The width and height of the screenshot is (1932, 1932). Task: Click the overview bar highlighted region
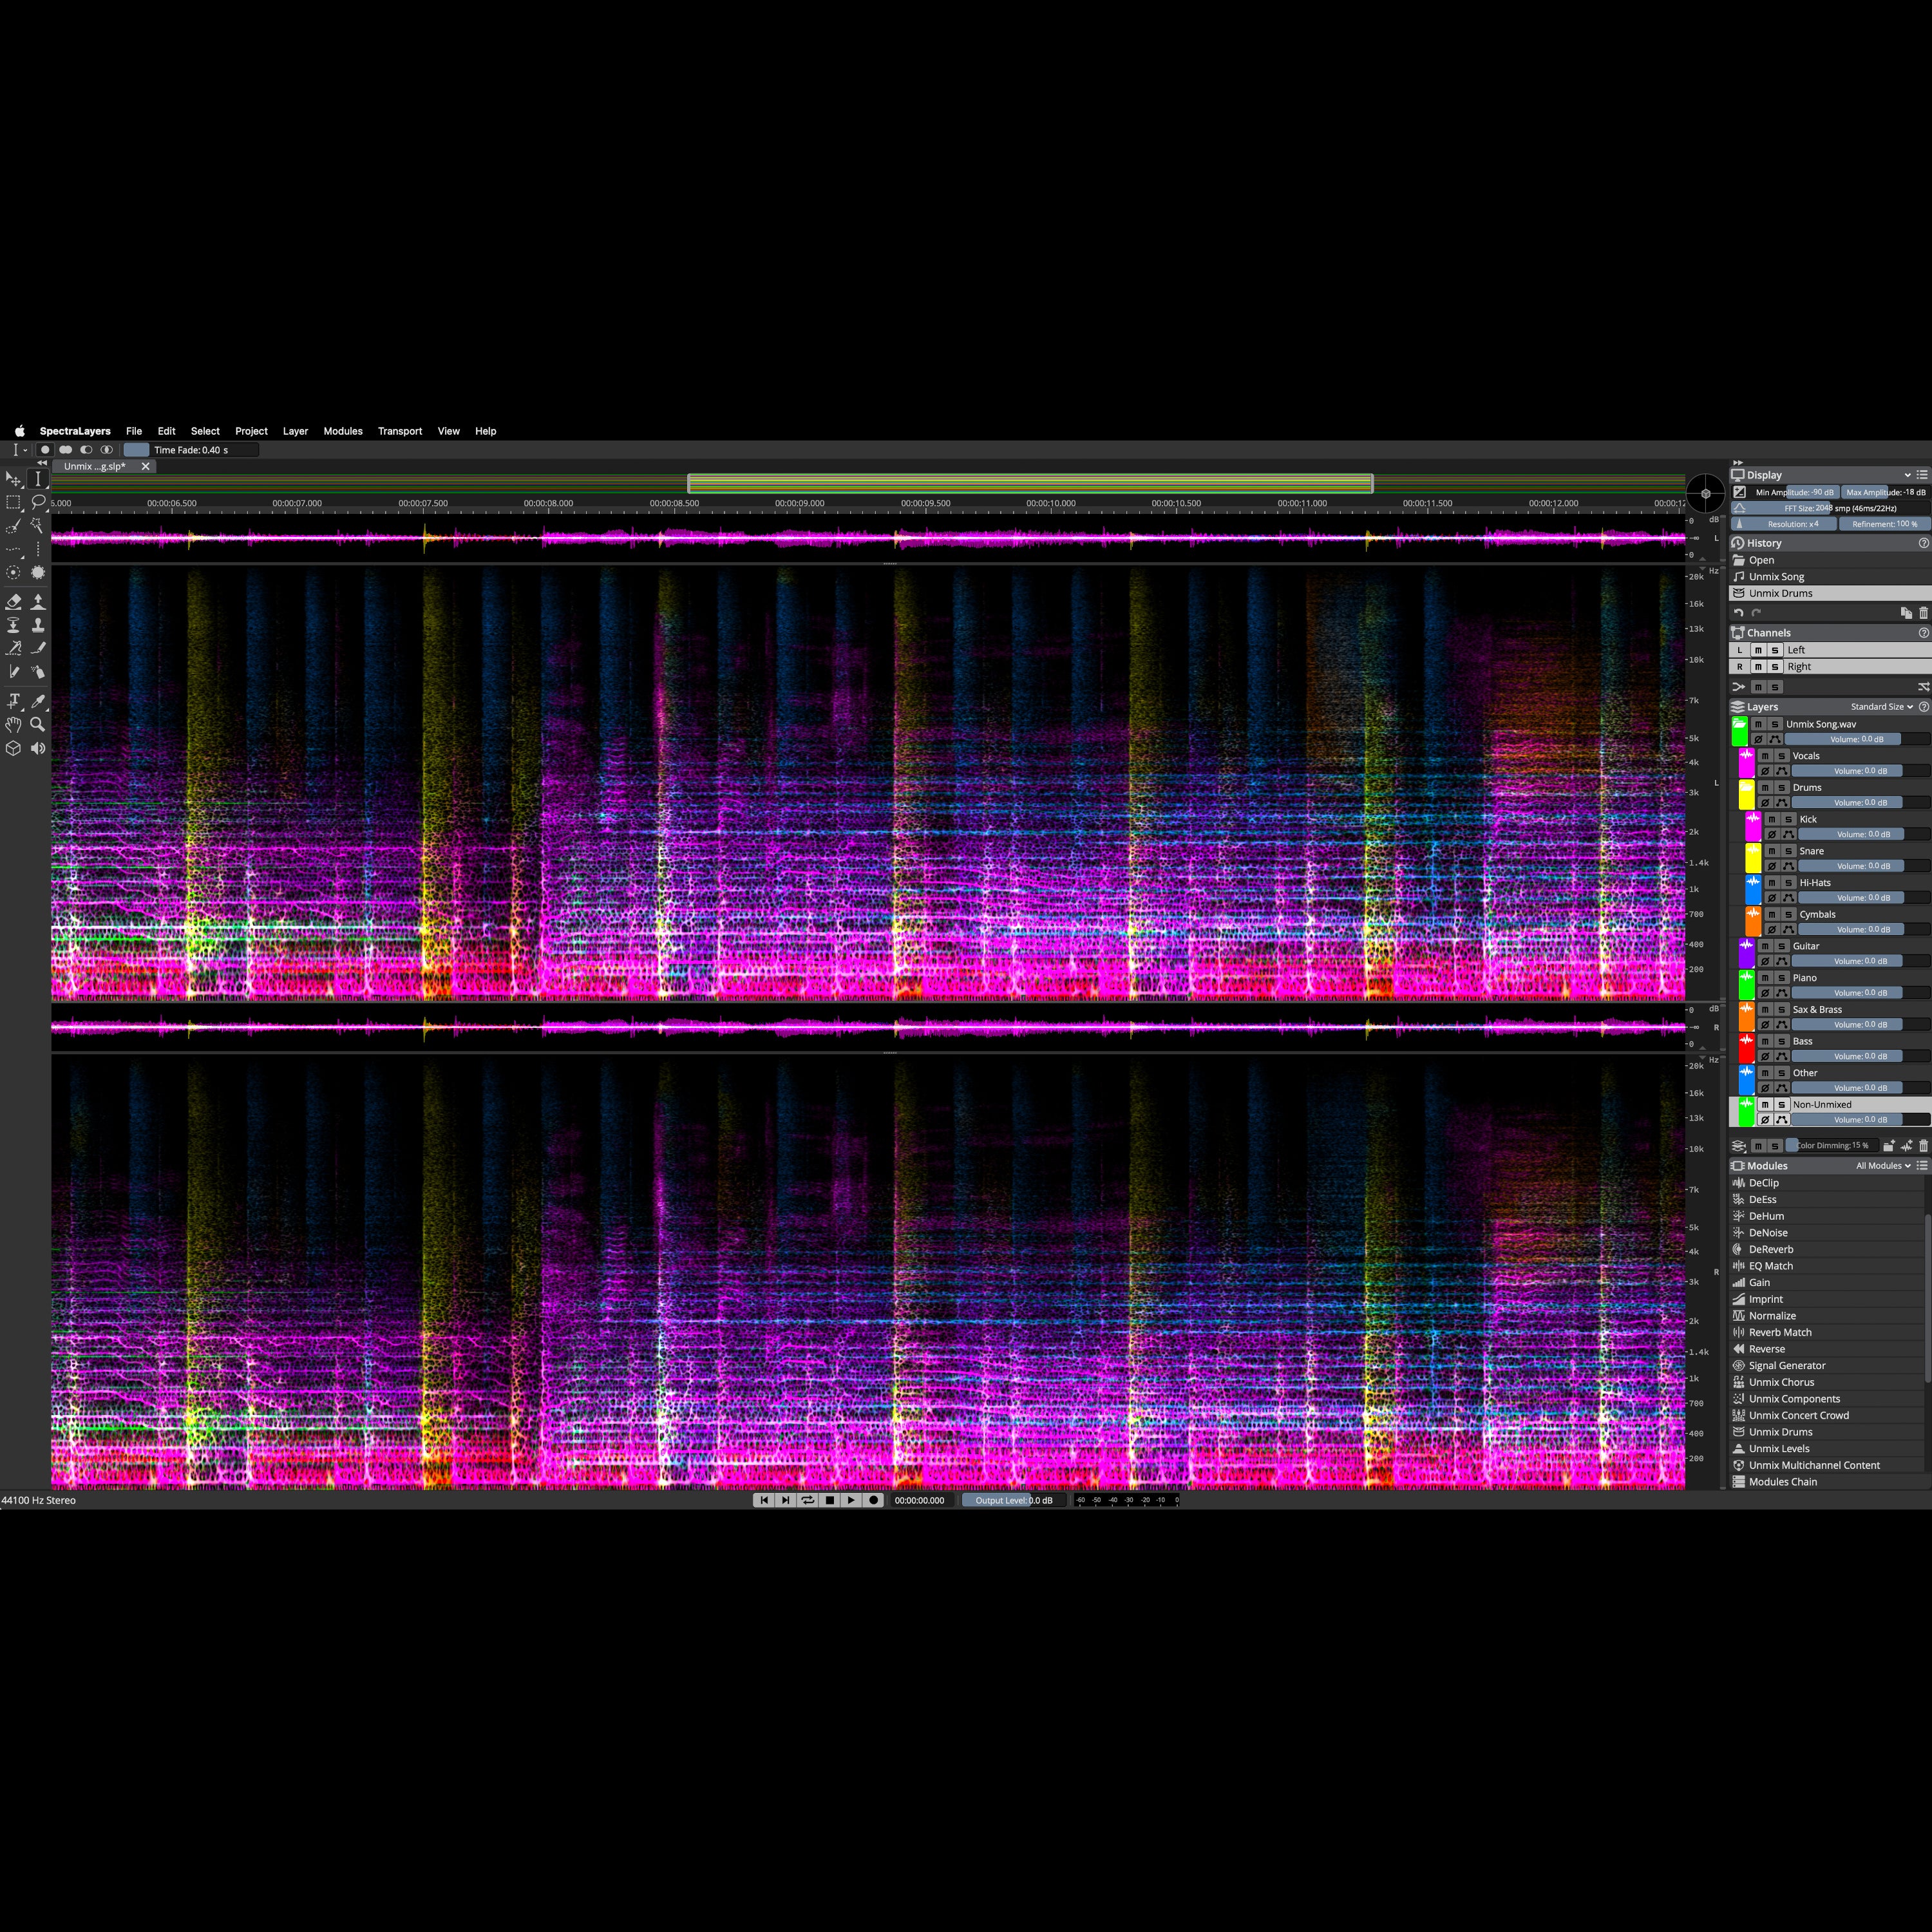click(1030, 484)
